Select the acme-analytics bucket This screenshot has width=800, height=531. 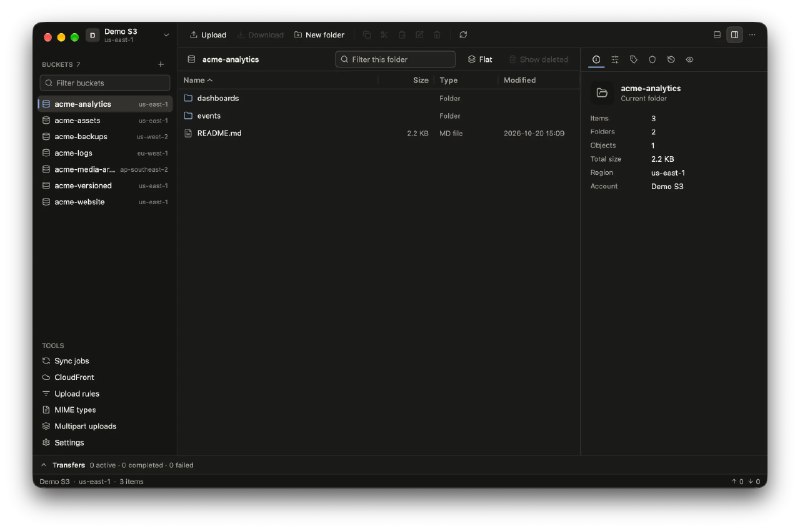(x=105, y=104)
